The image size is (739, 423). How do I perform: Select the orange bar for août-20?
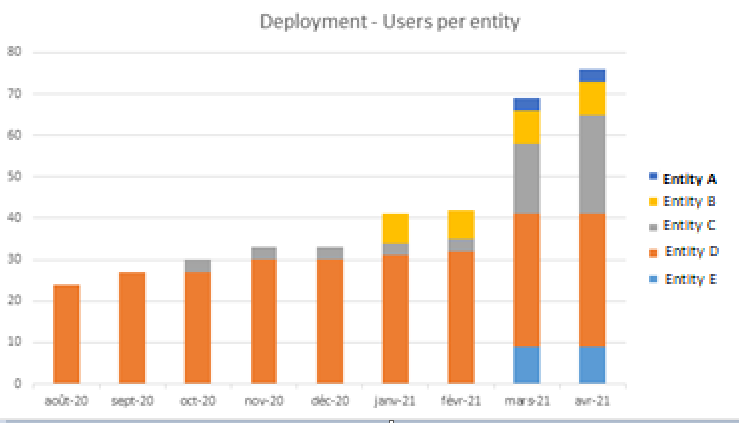66,334
